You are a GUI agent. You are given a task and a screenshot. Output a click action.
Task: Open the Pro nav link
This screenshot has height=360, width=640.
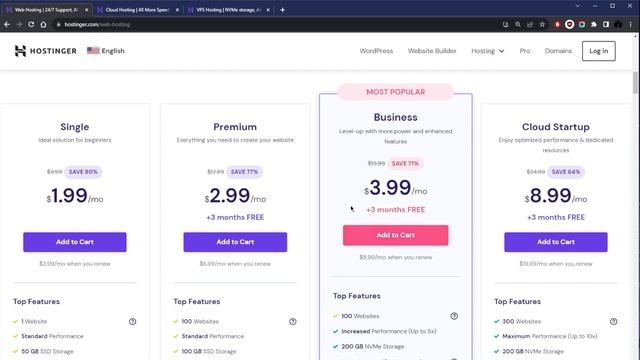524,51
